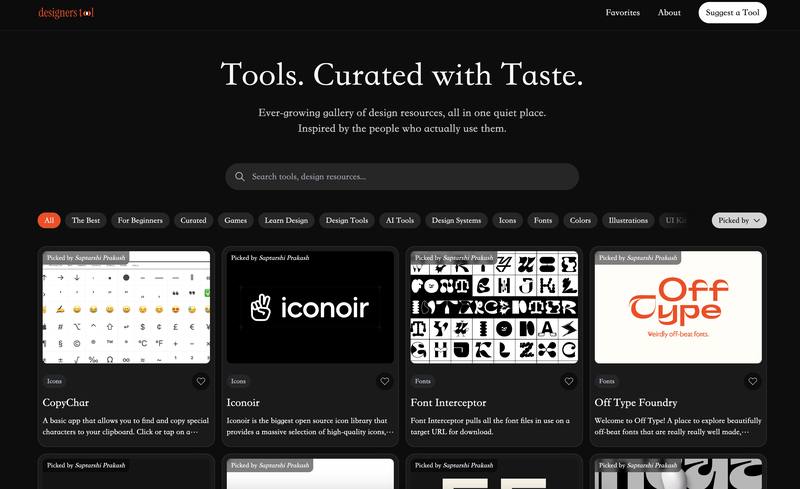Select the Fonts filter chip in category bar

click(543, 221)
